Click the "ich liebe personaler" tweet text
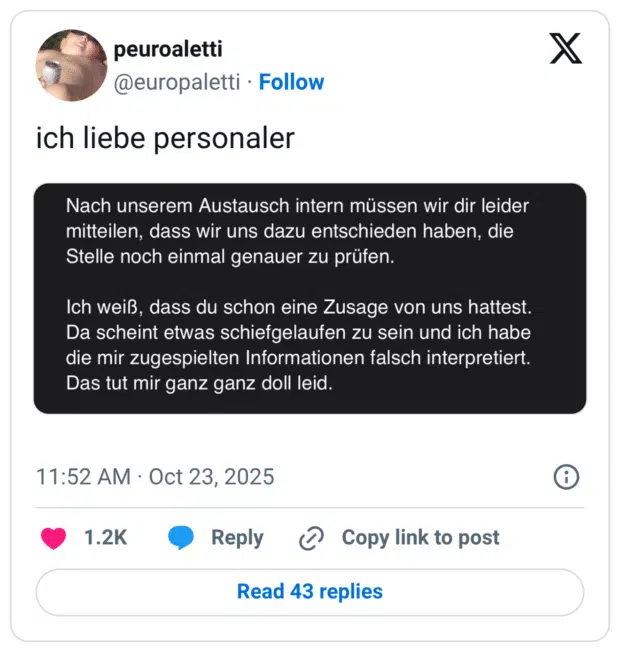This screenshot has height=652, width=620. [165, 138]
